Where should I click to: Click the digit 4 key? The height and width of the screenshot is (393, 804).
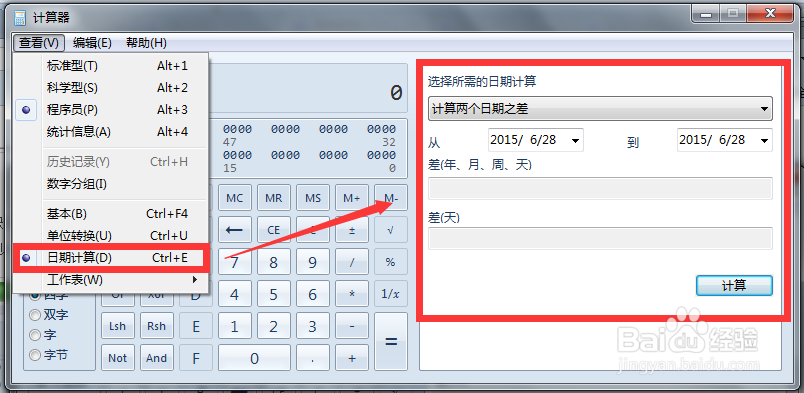point(234,294)
